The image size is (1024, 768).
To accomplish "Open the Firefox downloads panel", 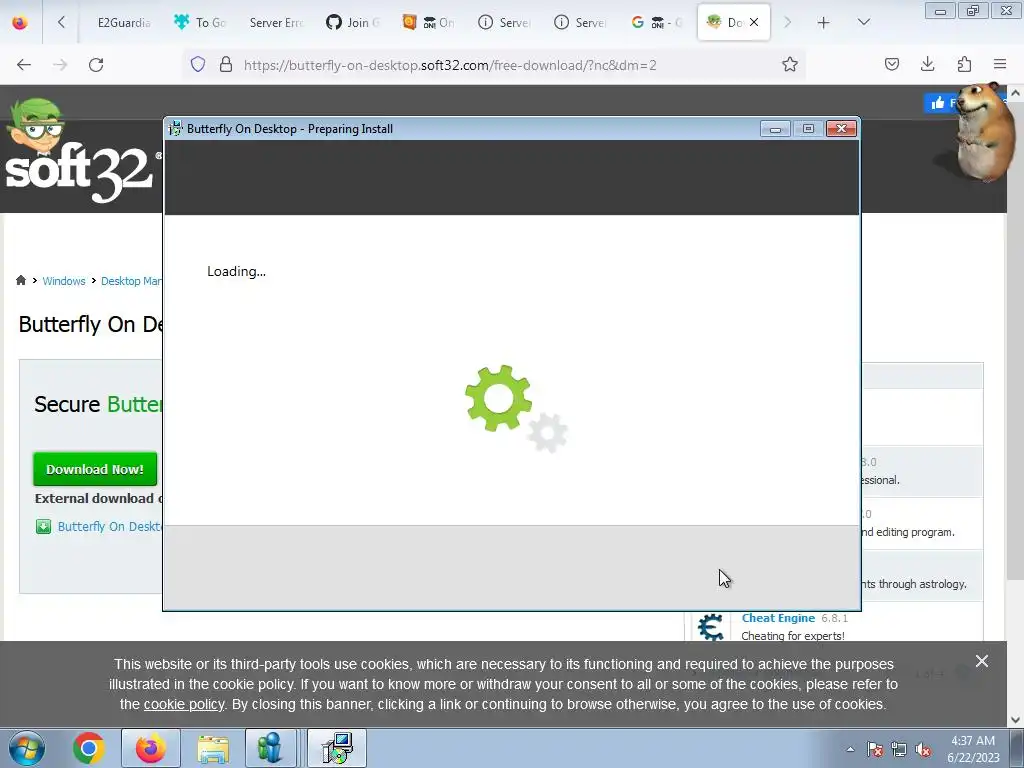I will coord(927,65).
